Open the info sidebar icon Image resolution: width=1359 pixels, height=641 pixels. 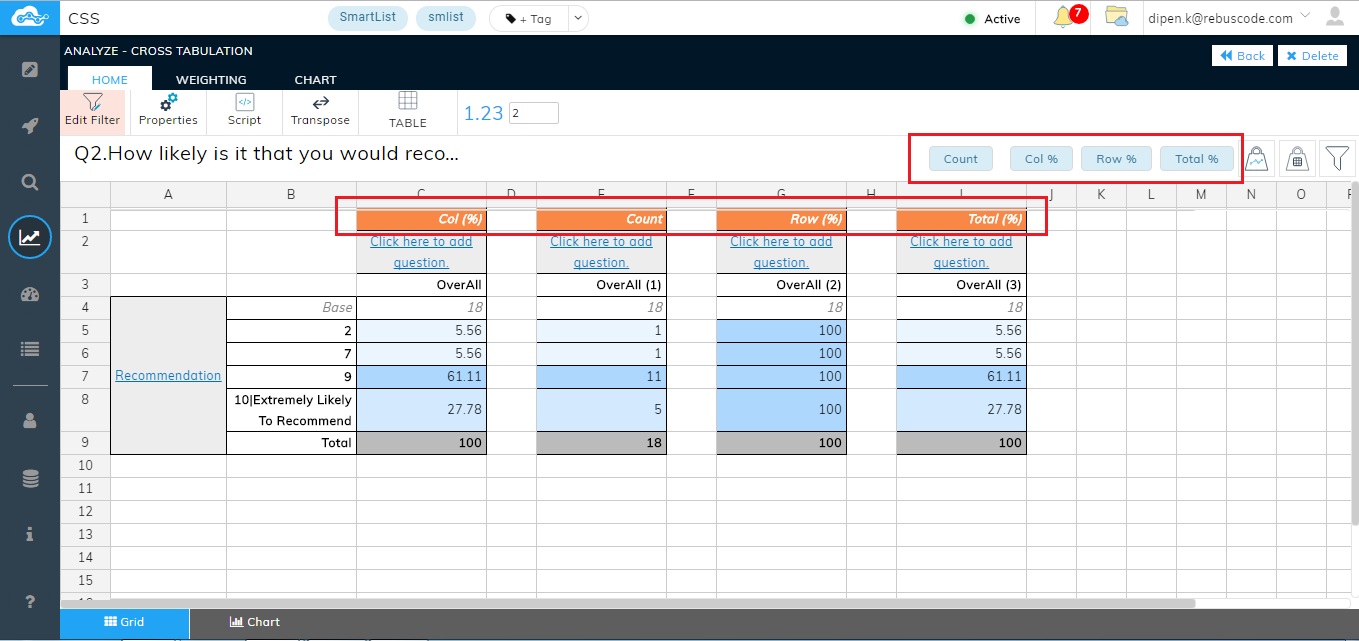pyautogui.click(x=30, y=534)
